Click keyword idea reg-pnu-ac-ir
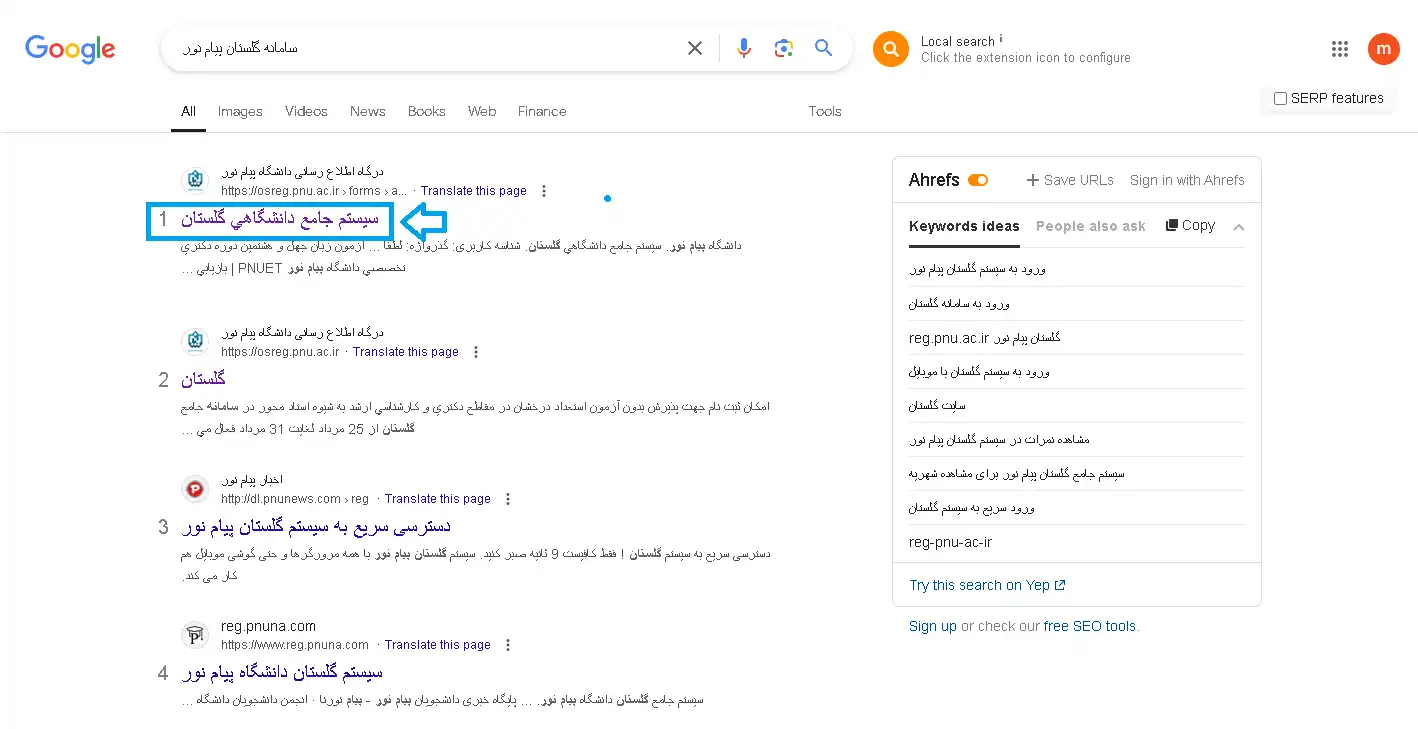This screenshot has width=1418, height=729. [950, 542]
